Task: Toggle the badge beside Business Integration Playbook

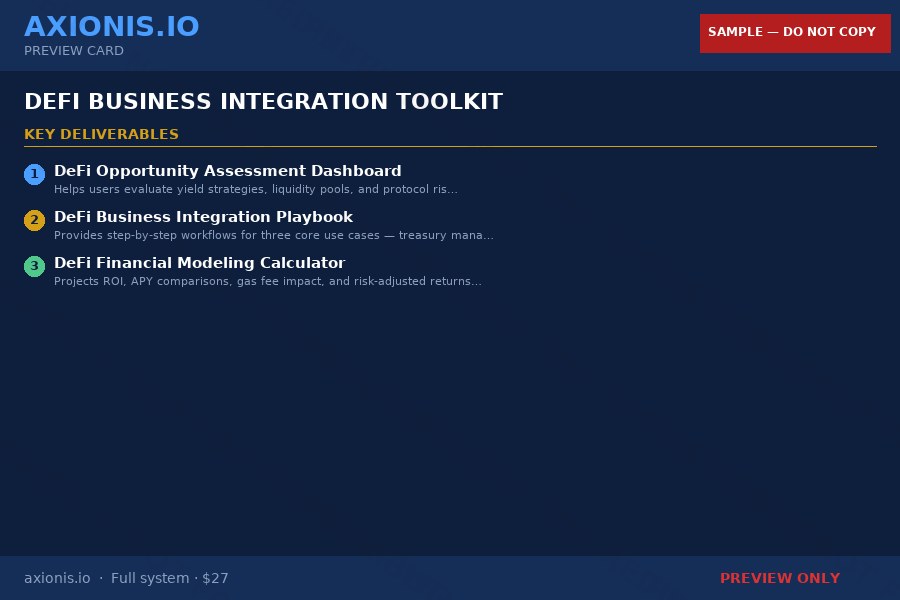Action: [34, 220]
